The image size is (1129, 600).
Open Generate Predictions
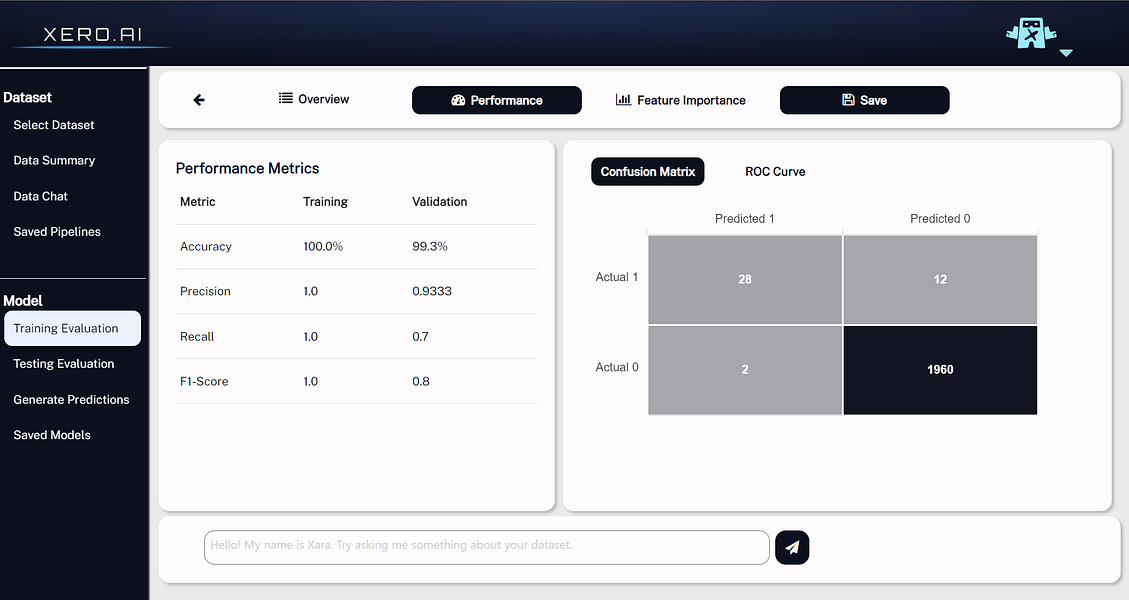point(71,399)
